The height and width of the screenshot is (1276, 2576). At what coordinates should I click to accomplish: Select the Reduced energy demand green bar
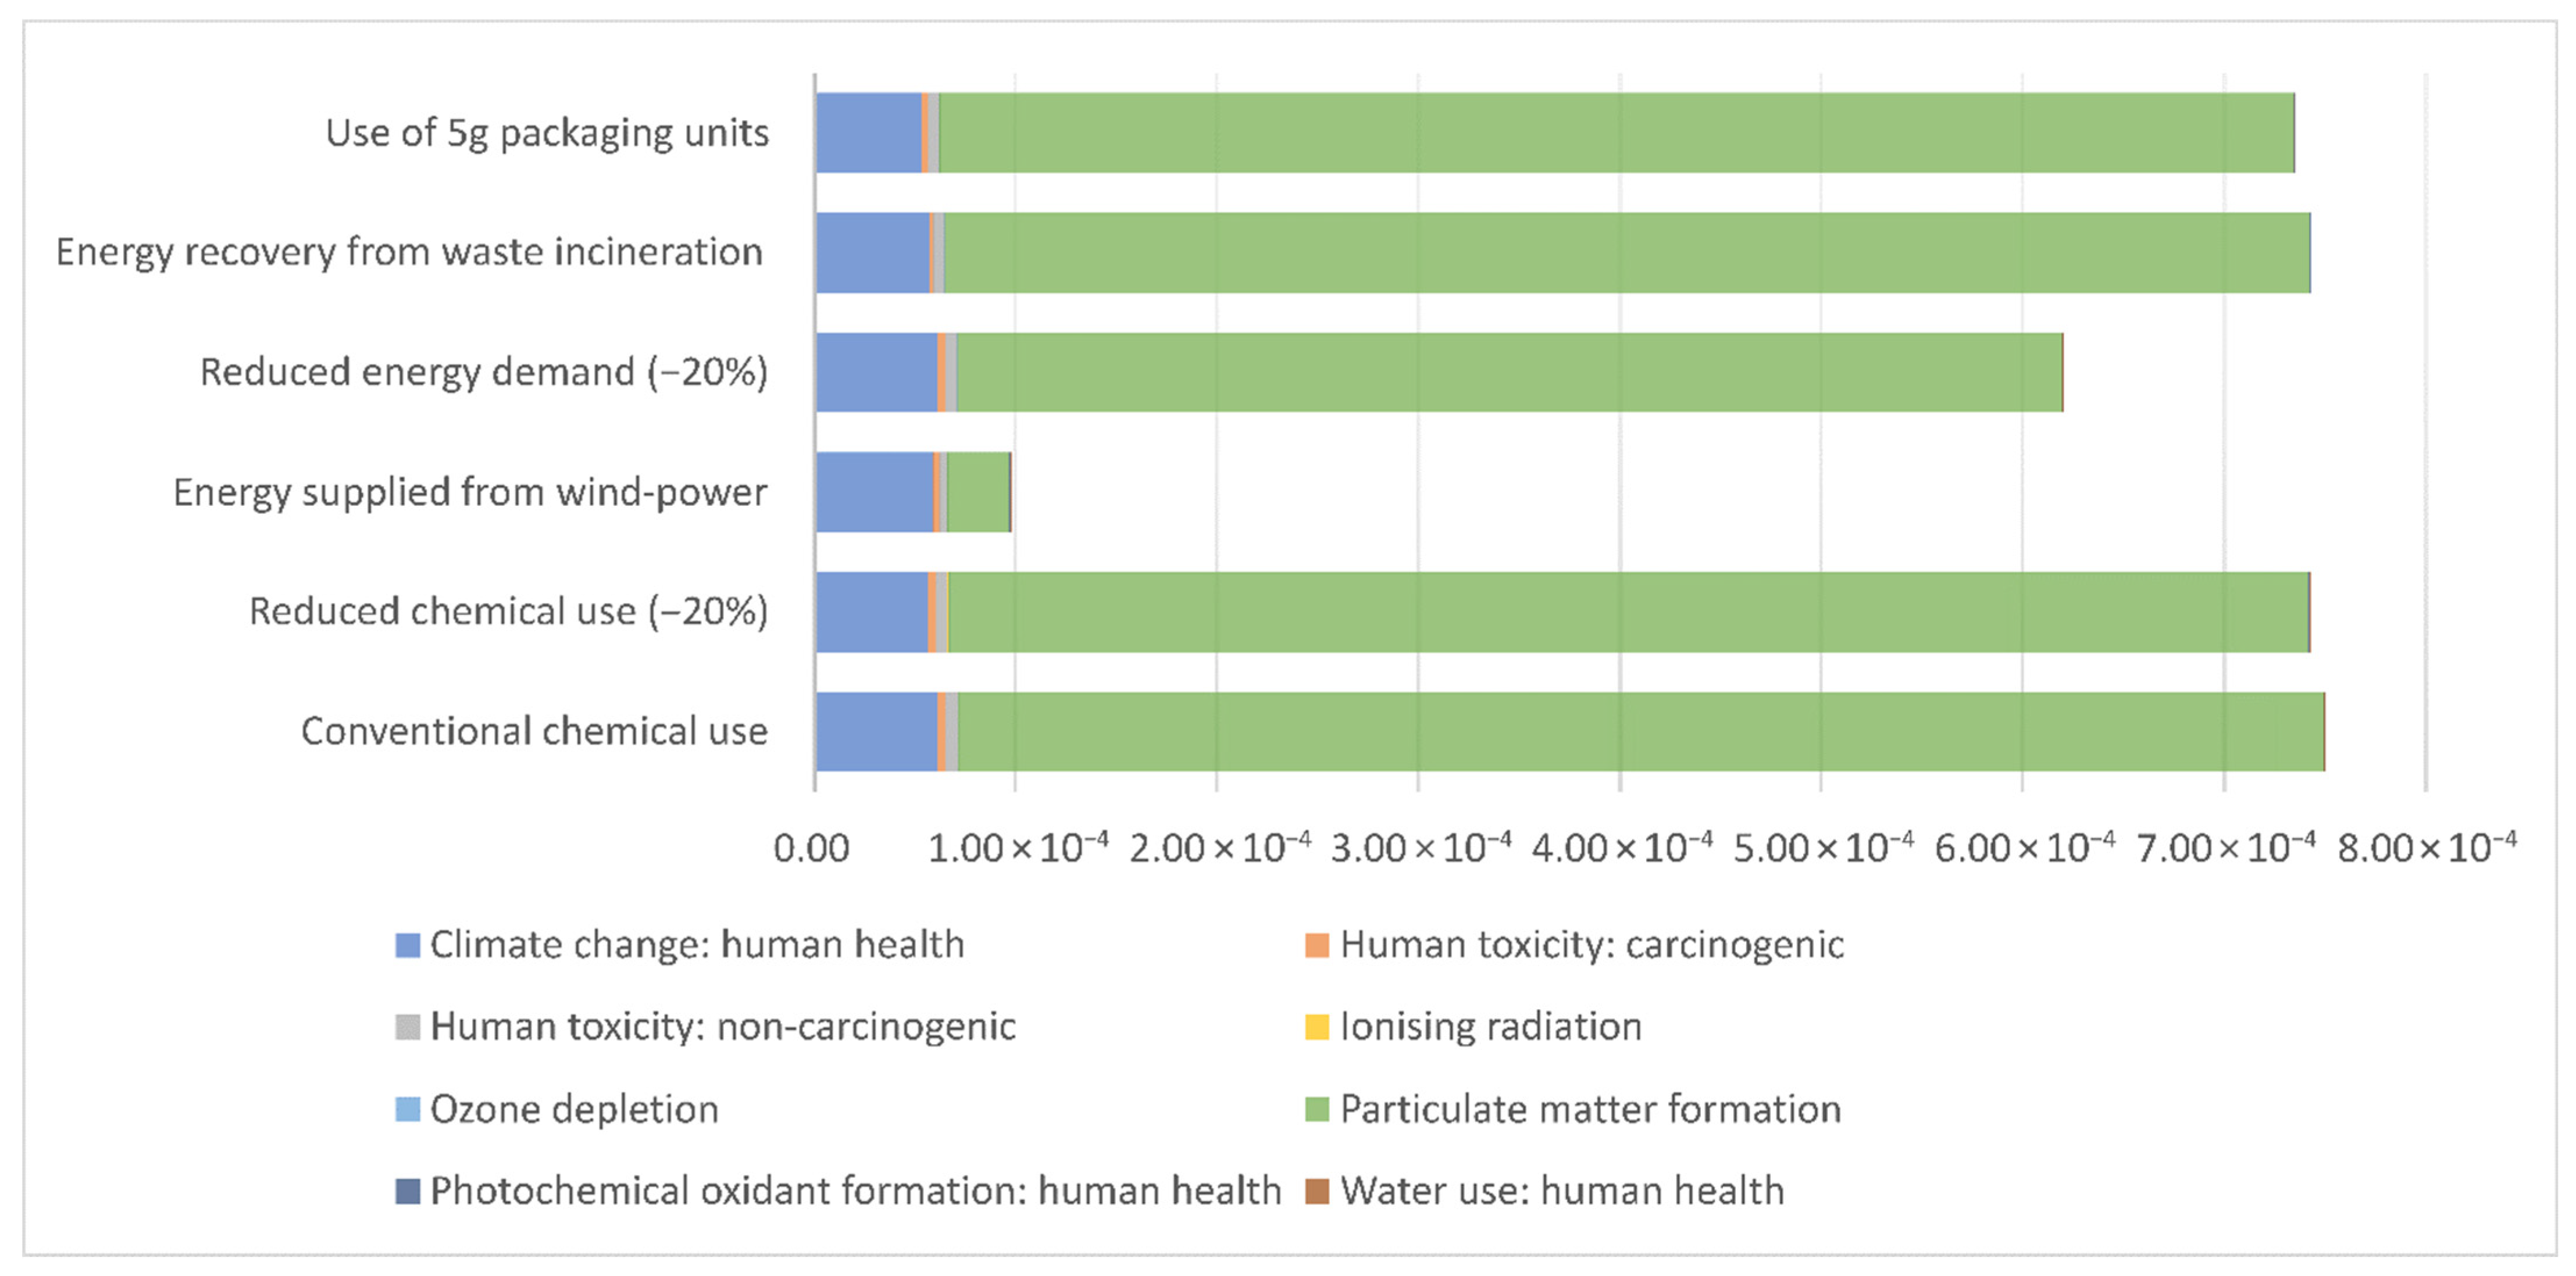point(1508,372)
